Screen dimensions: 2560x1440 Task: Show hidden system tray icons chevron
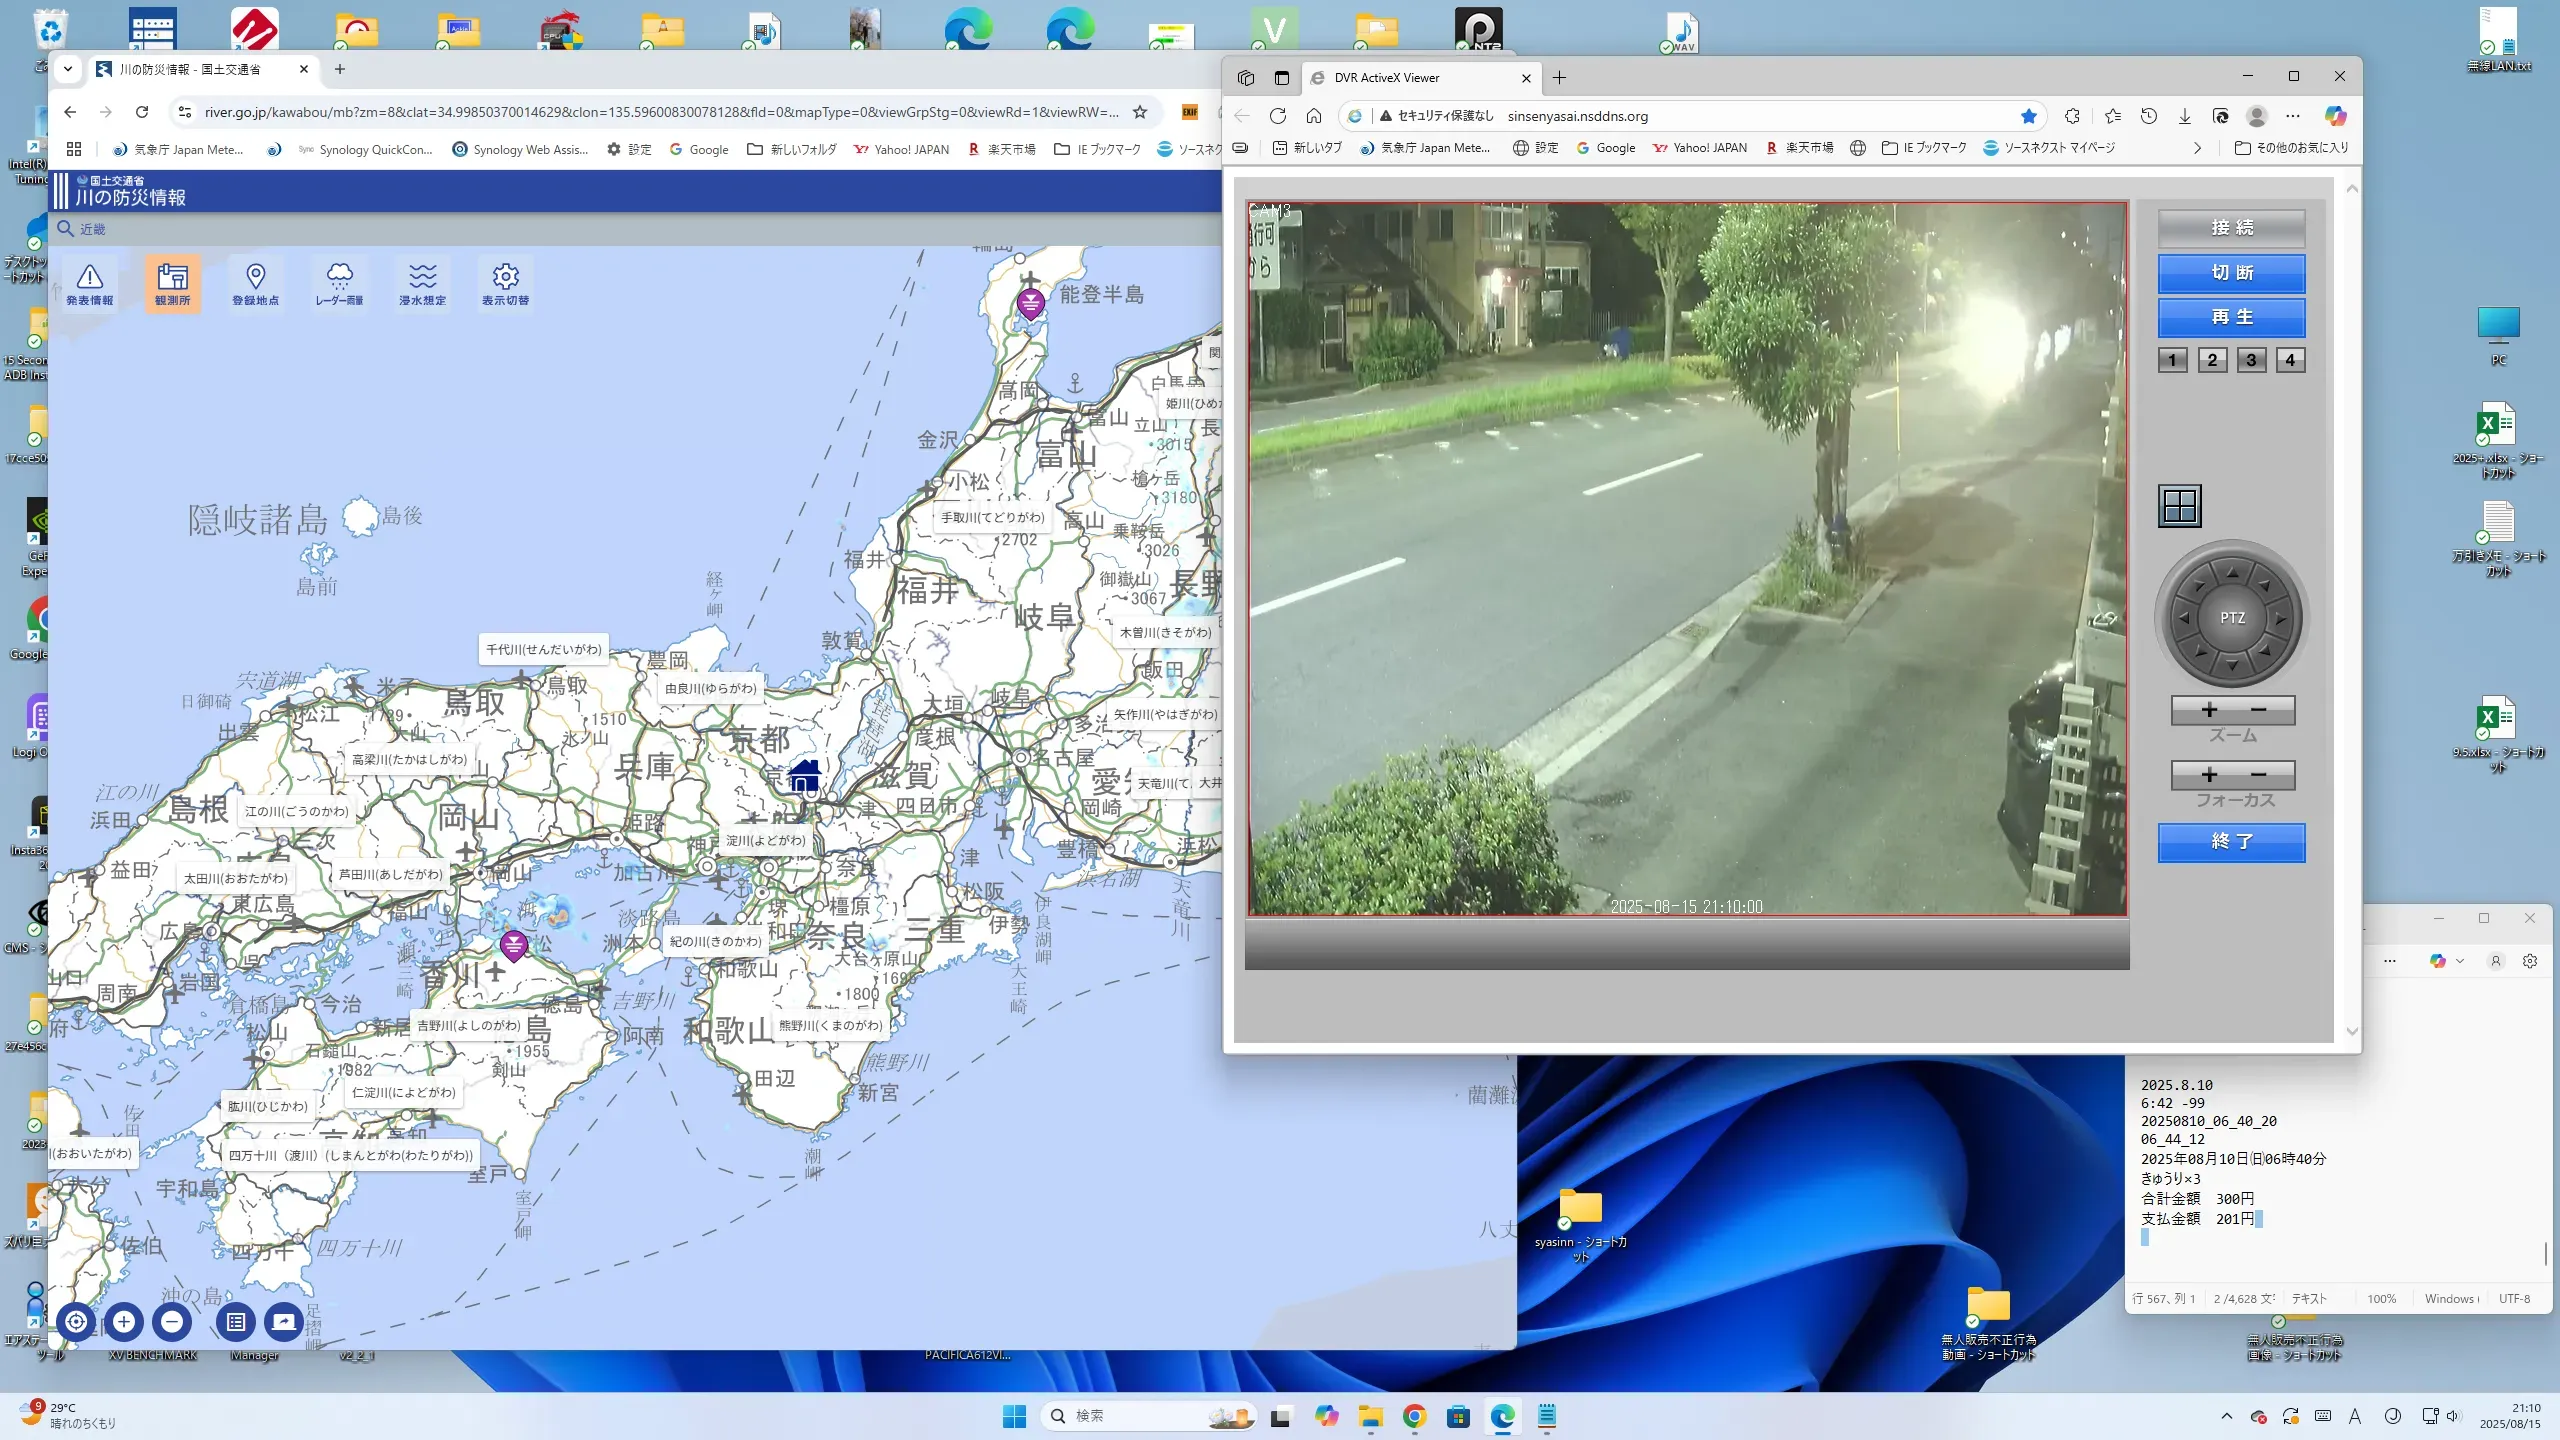point(2226,1416)
